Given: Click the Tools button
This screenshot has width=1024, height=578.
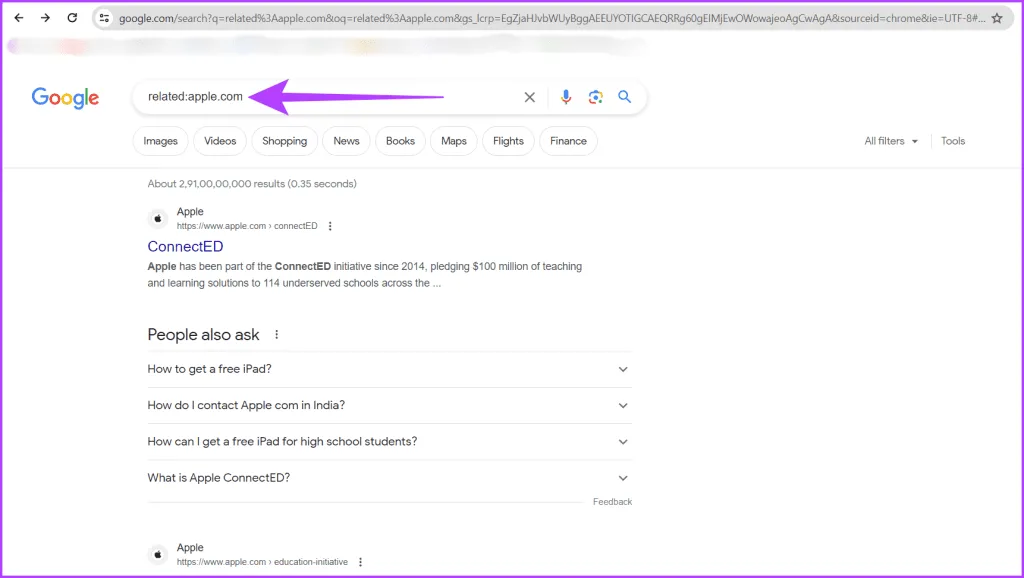Looking at the screenshot, I should [953, 141].
